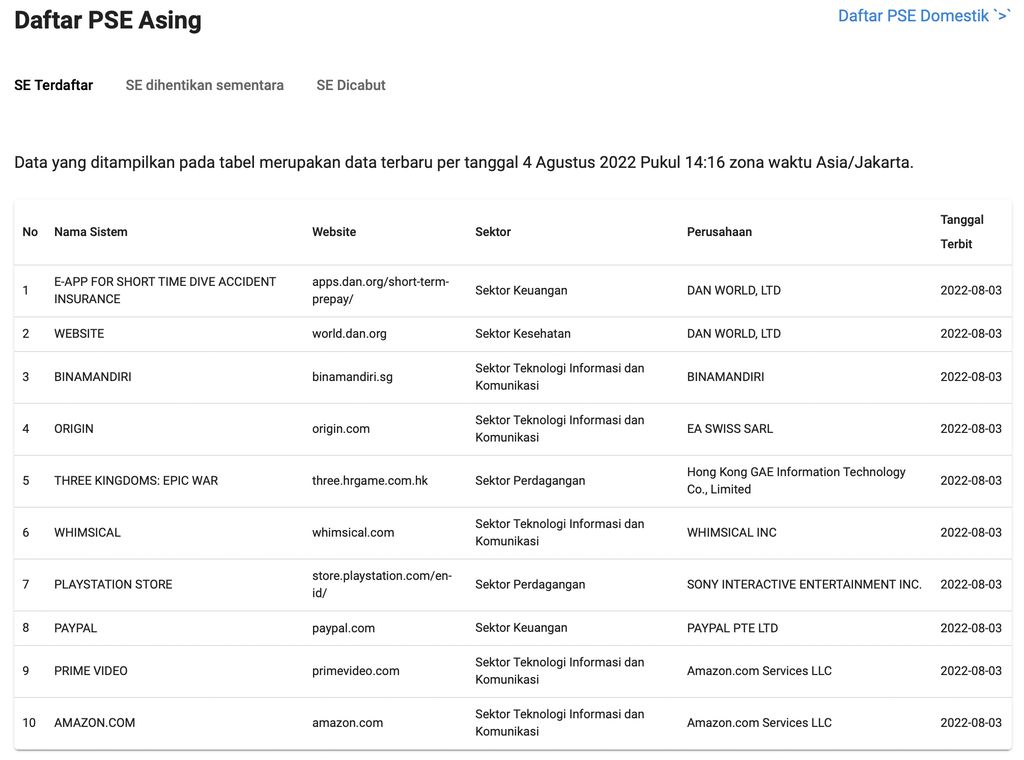1024x760 pixels.
Task: Click DAN WORLD, LTD in row 1
Action: pos(733,291)
